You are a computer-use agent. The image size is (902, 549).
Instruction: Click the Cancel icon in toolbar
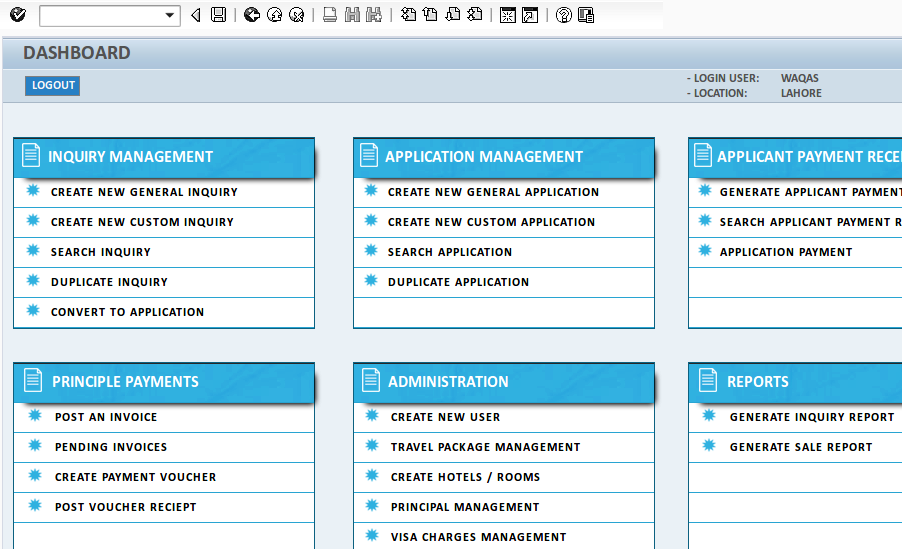pyautogui.click(x=296, y=15)
